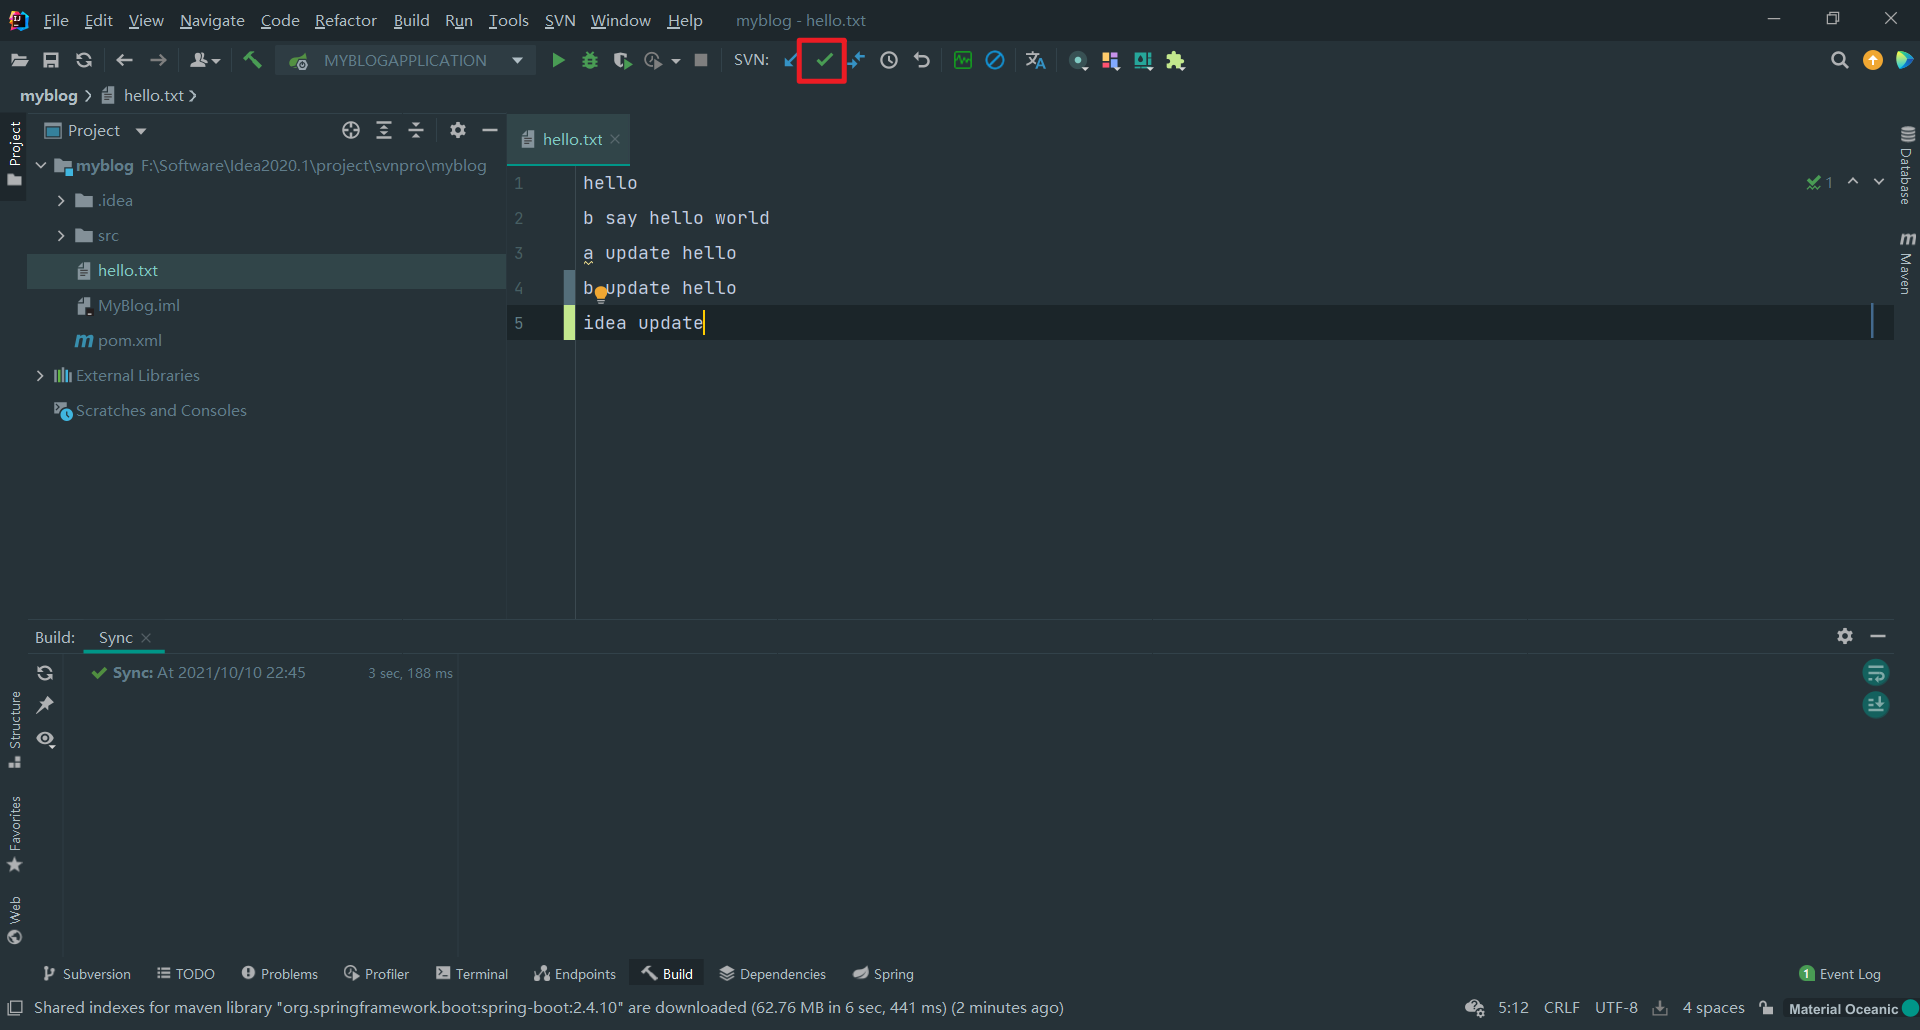
Task: Click the 4 spaces indent status entry
Action: (1713, 1008)
